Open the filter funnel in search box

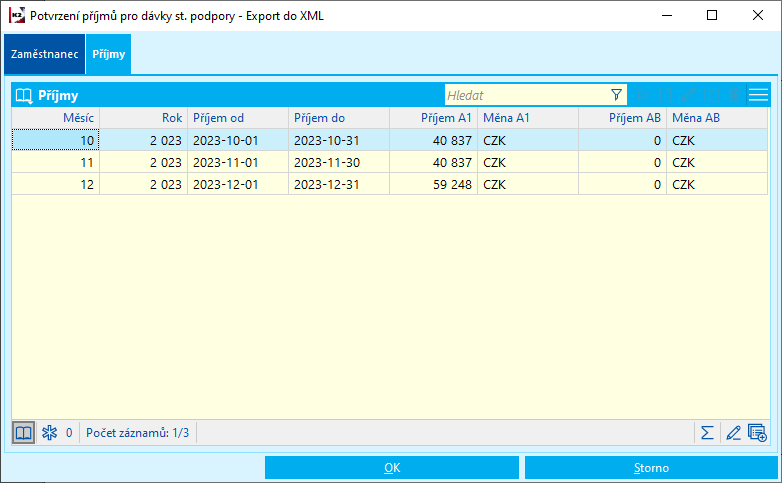click(x=616, y=95)
